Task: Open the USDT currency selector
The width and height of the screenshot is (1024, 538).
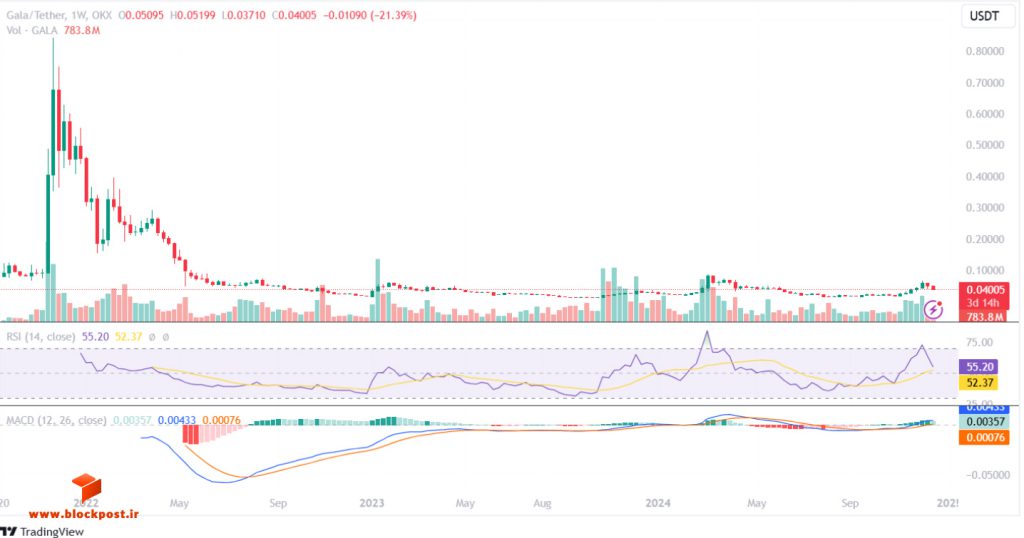Action: coord(984,16)
